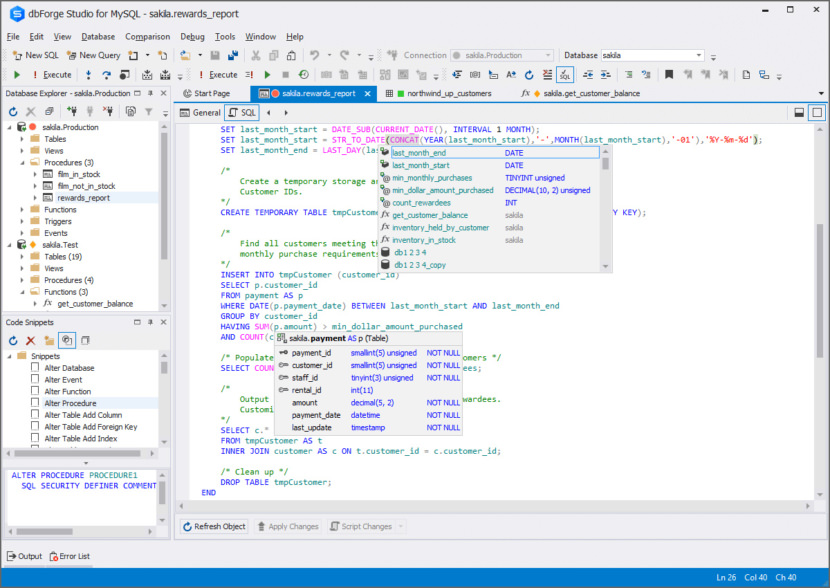Toggle a bookmark on current line
The height and width of the screenshot is (588, 830).
[670, 74]
